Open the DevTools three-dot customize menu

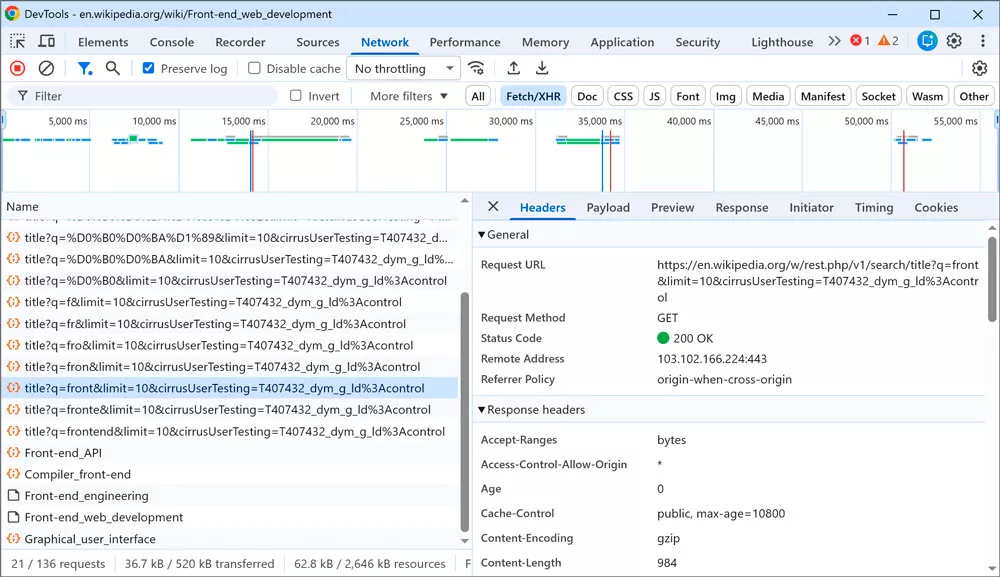pyautogui.click(x=983, y=41)
